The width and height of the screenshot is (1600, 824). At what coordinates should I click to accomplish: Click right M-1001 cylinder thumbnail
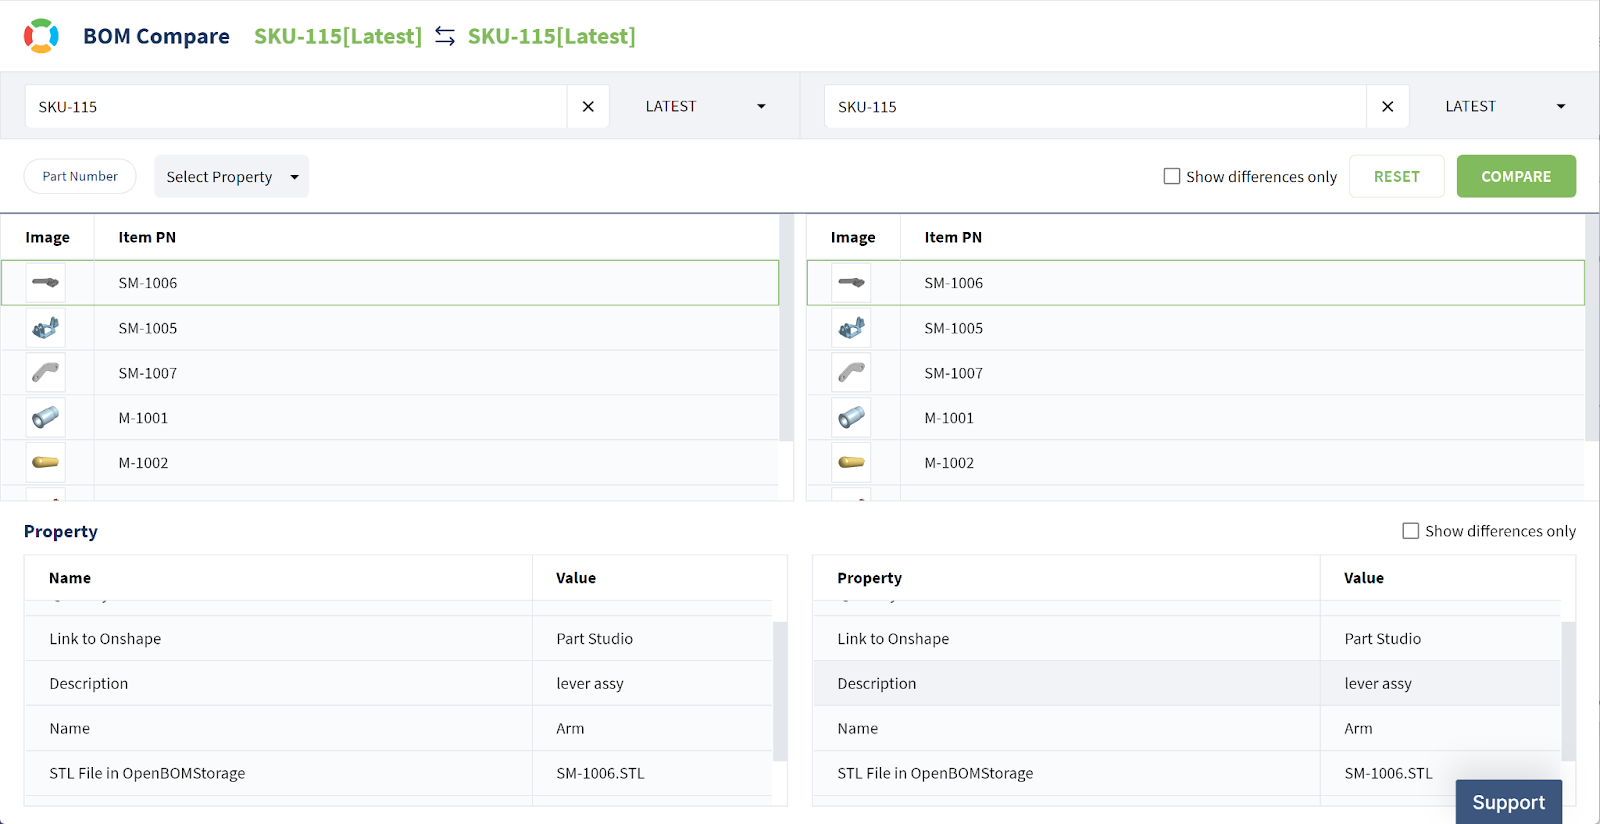[852, 418]
